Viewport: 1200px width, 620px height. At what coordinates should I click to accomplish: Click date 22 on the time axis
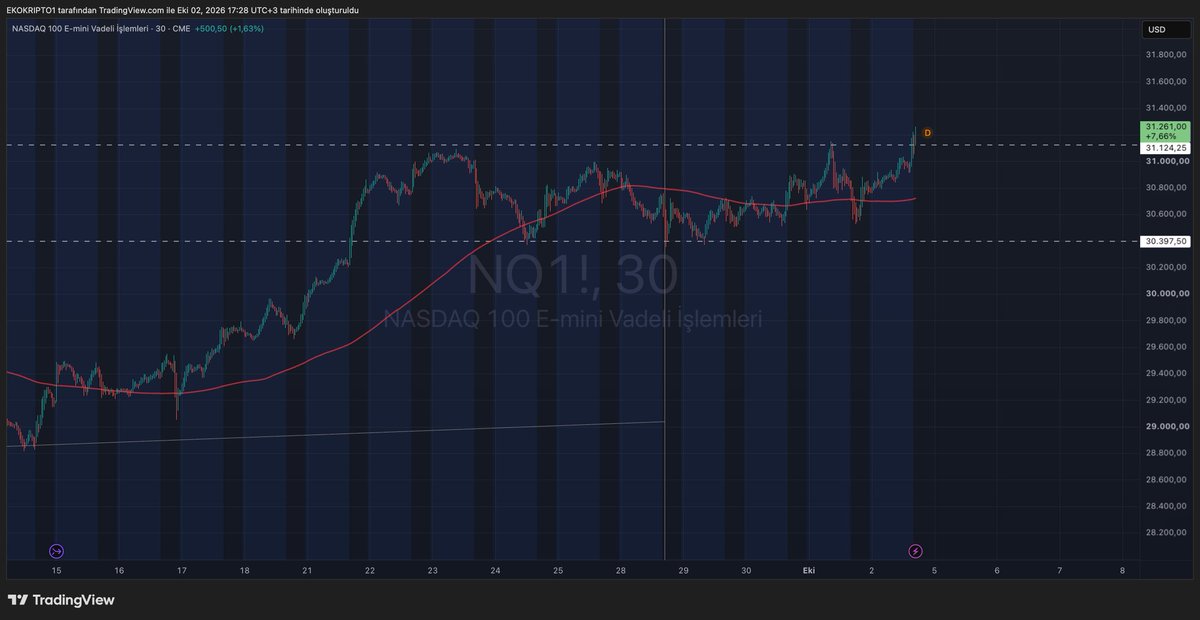370,571
